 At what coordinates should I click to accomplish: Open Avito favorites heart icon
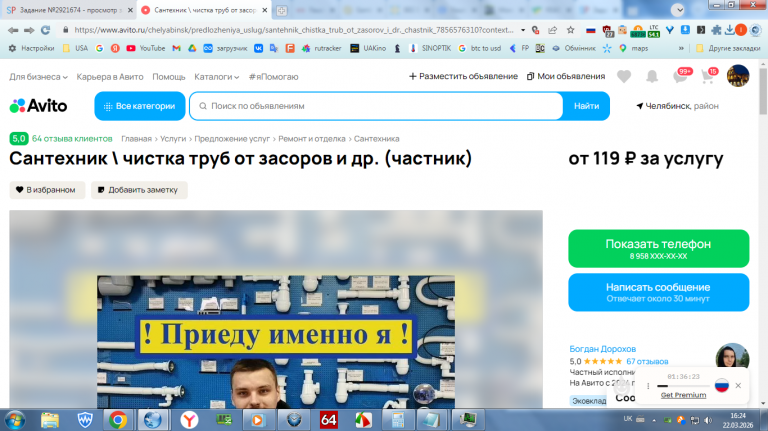(x=624, y=76)
